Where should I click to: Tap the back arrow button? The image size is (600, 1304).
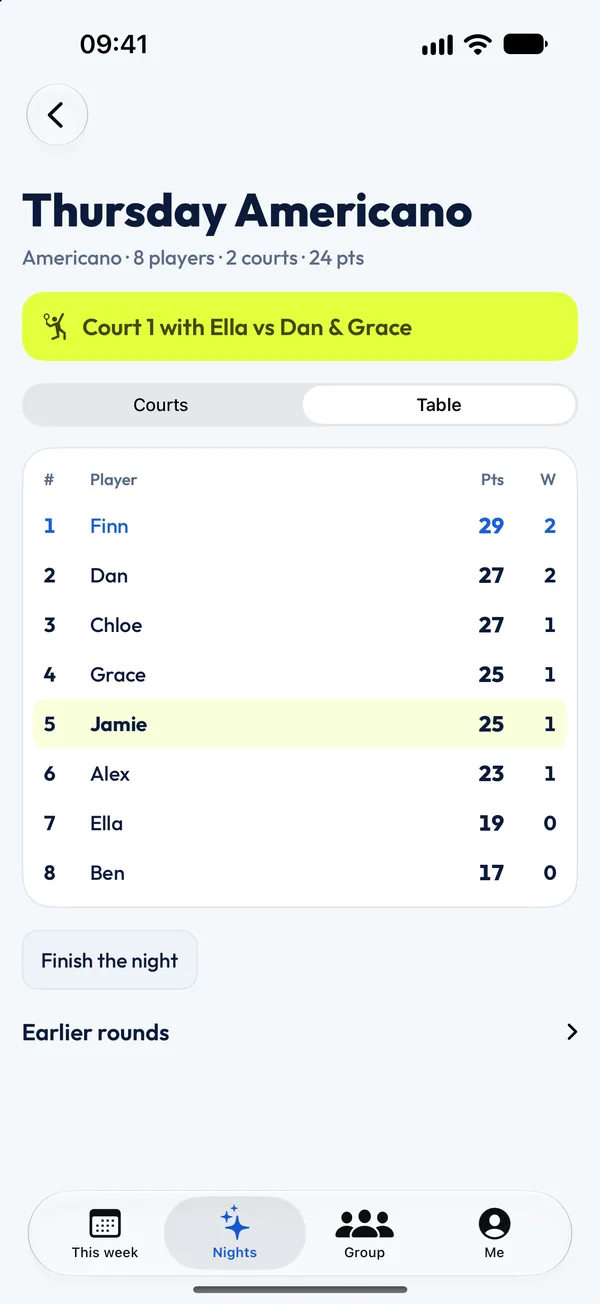pos(57,115)
